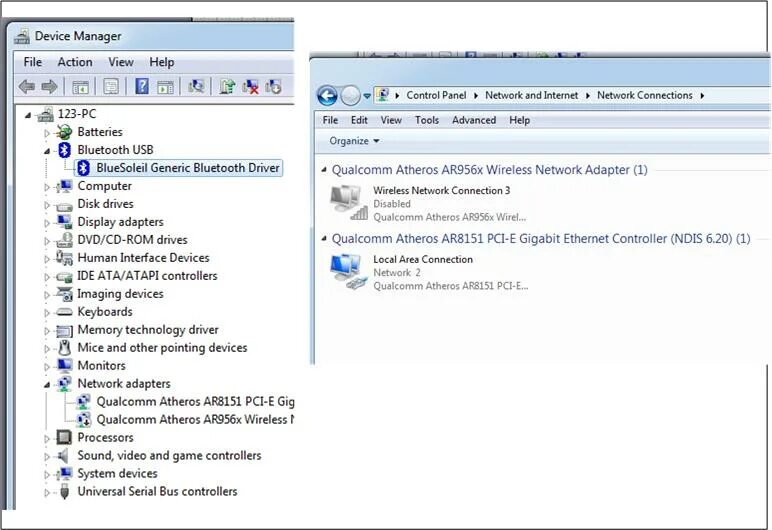Select the Monitors item
The image size is (772, 530).
coord(101,366)
